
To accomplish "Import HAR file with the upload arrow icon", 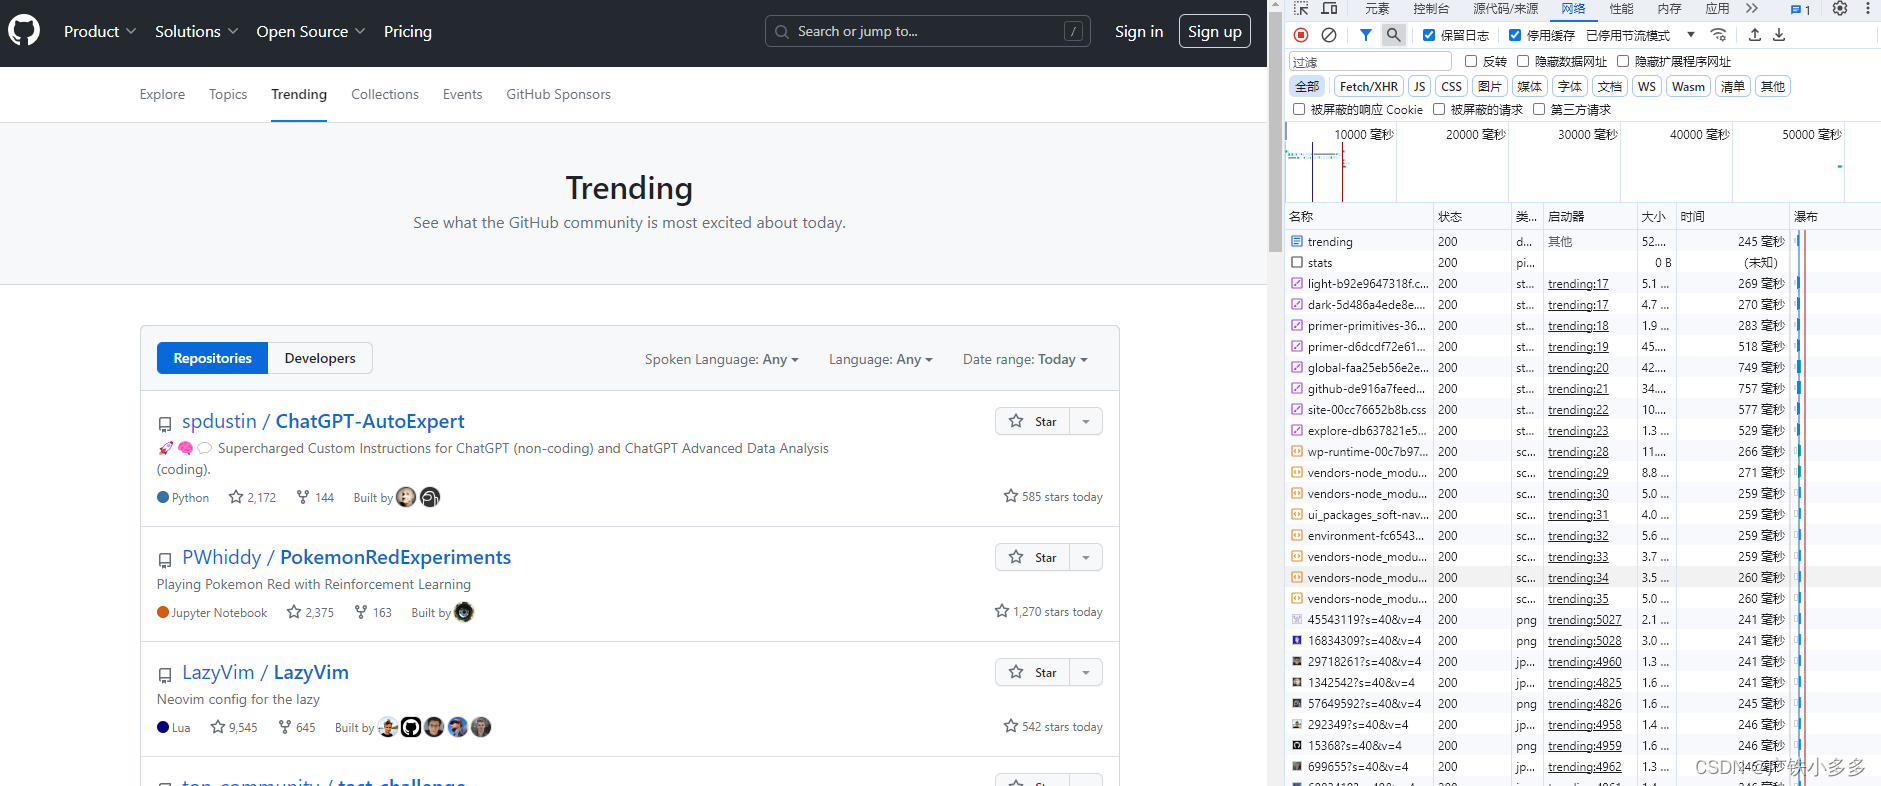I will 1755,35.
